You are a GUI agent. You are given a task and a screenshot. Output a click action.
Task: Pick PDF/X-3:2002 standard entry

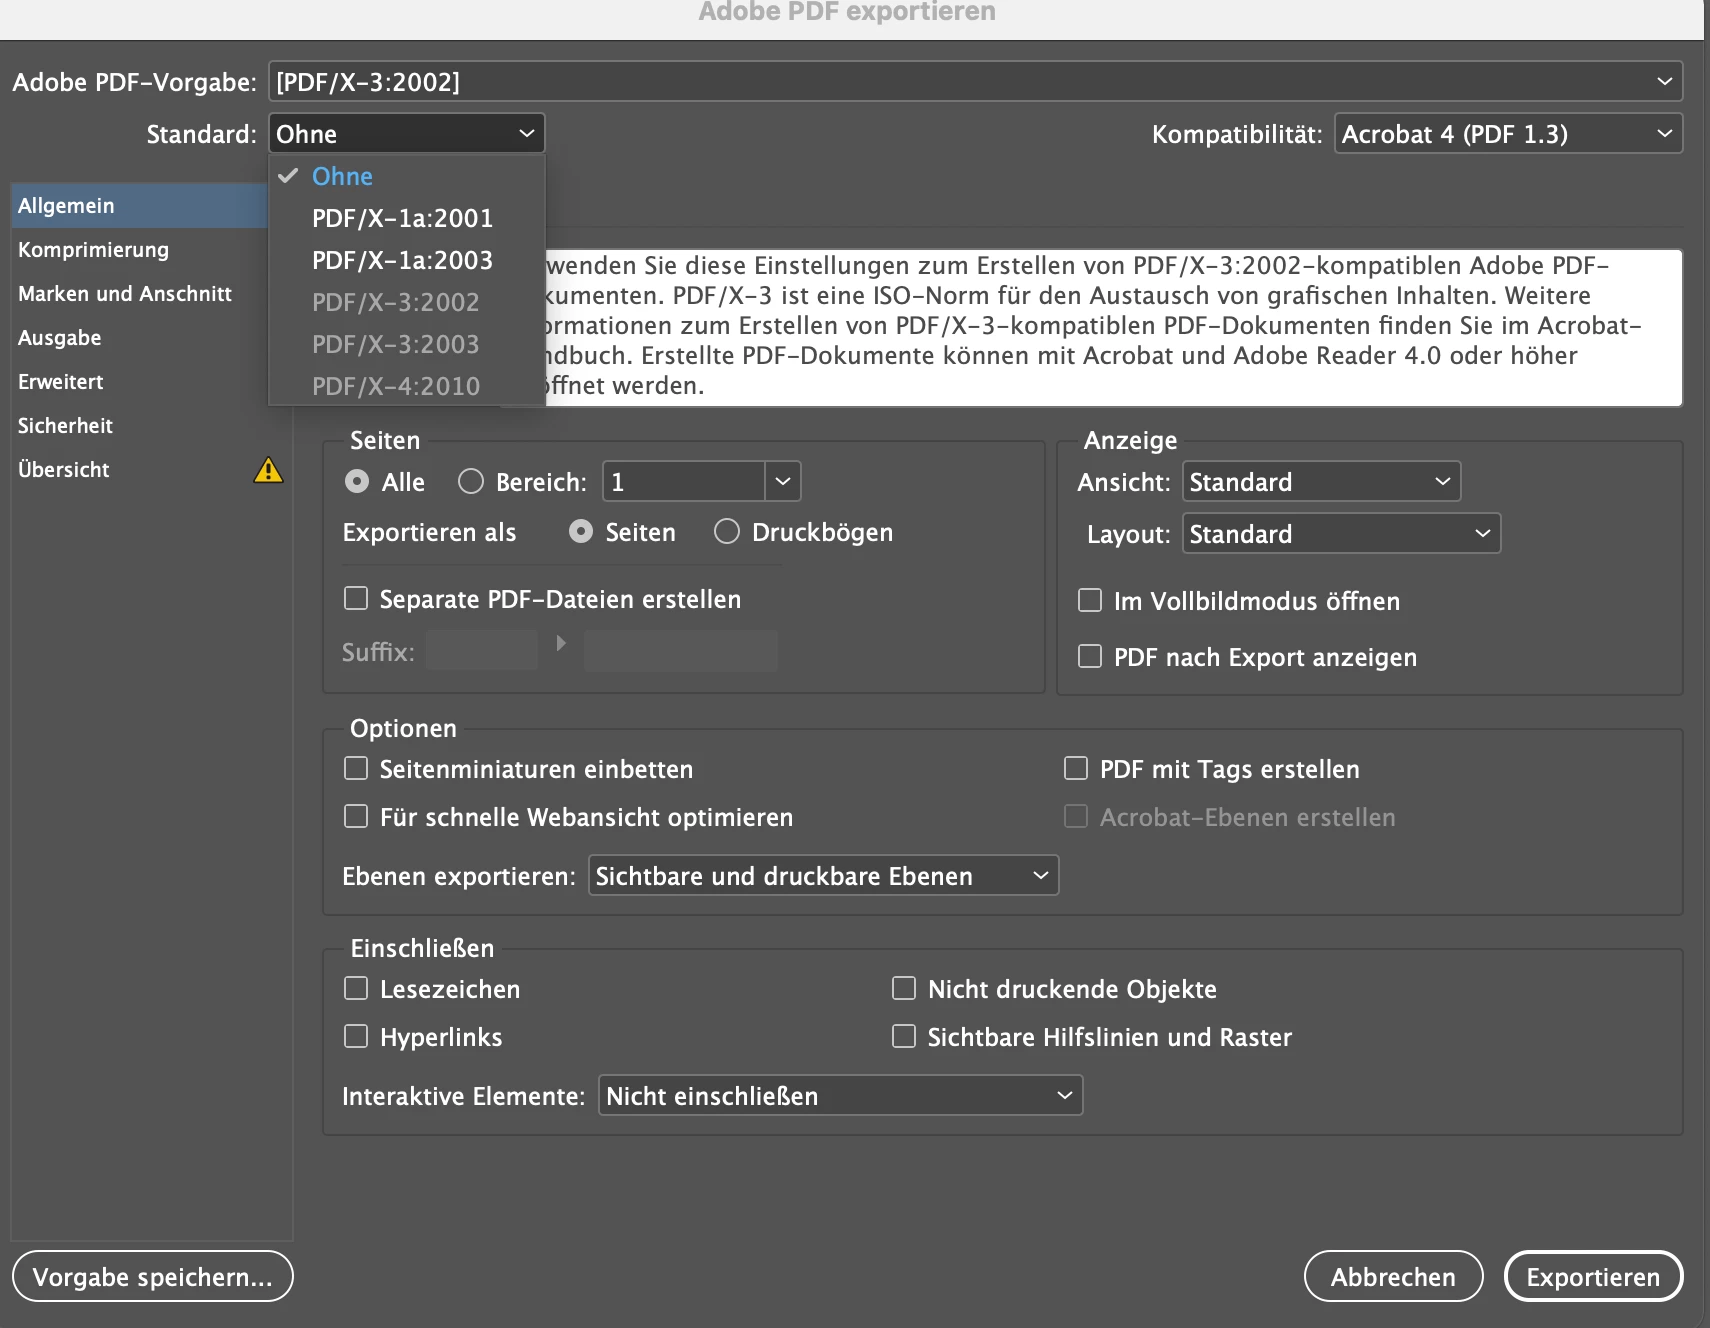(x=406, y=302)
